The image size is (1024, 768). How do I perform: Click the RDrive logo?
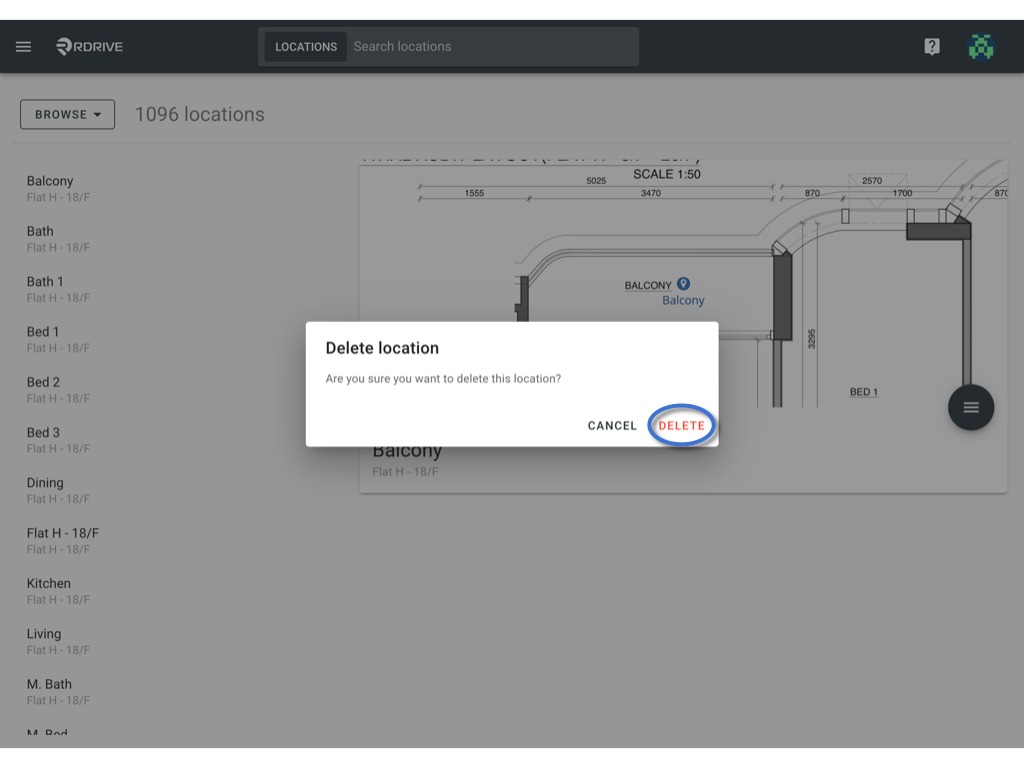[x=89, y=46]
